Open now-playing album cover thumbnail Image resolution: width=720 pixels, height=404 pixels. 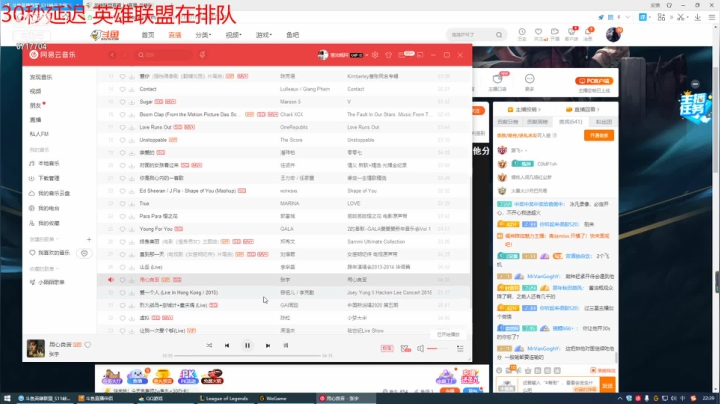[x=36, y=348]
